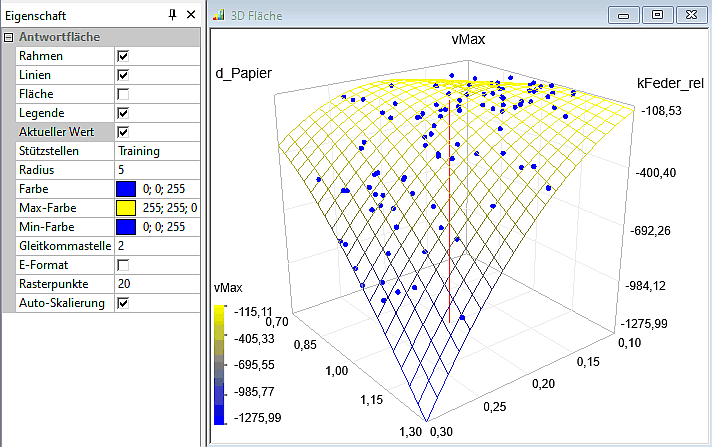Select the Farbe property label
The image size is (712, 447).
coord(34,189)
